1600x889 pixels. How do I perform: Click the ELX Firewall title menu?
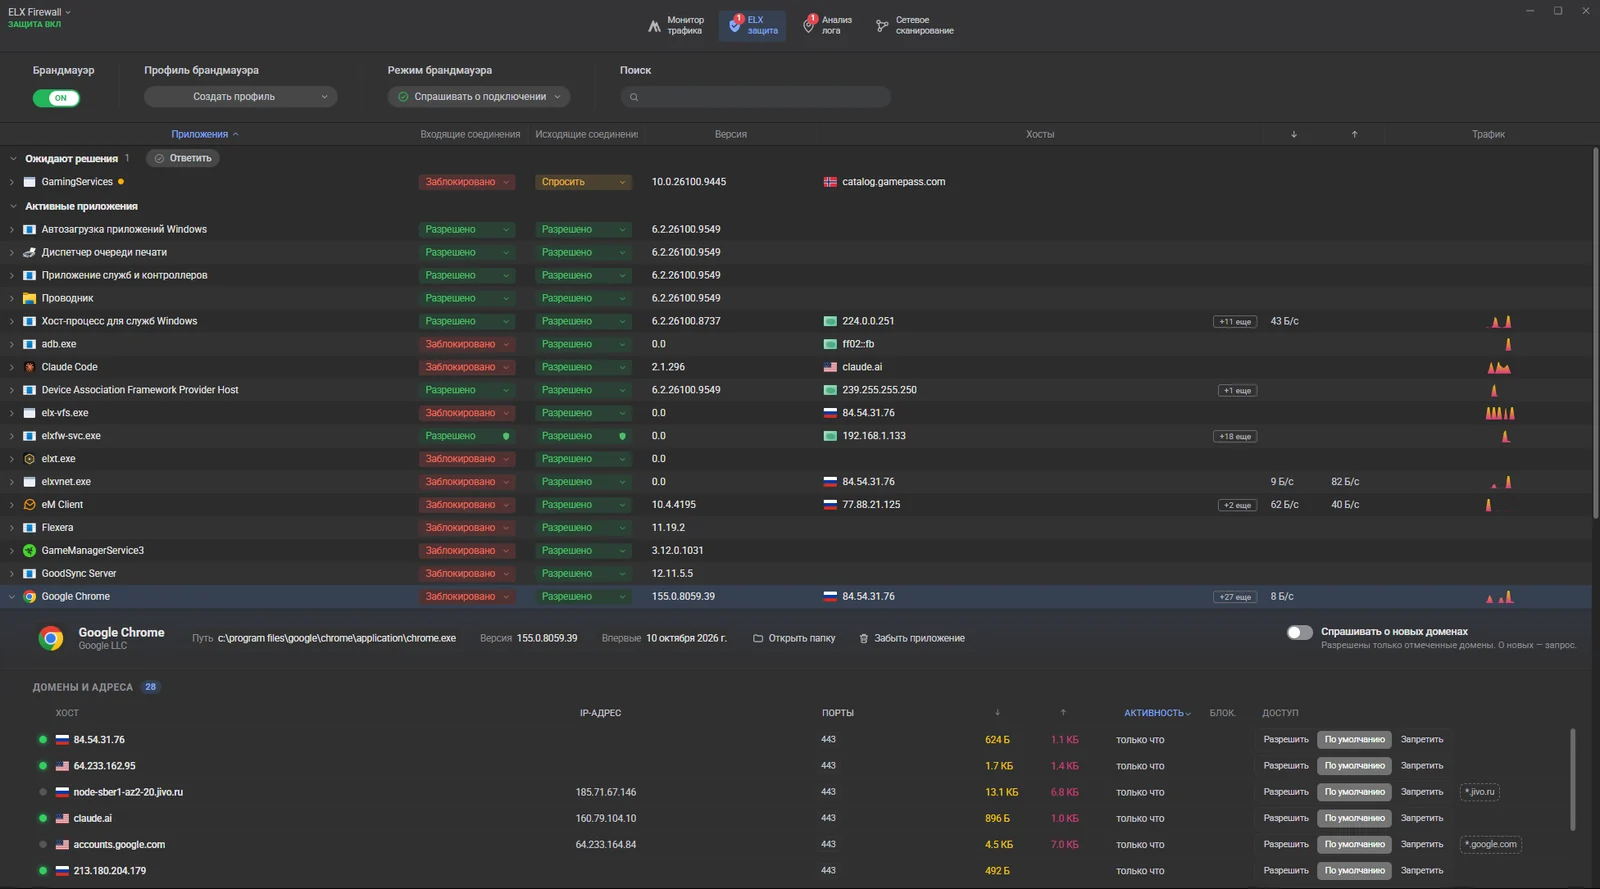(39, 12)
